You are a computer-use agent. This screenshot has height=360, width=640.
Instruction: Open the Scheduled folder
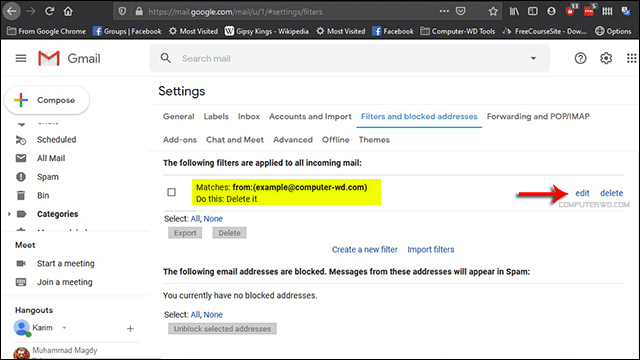[56, 140]
